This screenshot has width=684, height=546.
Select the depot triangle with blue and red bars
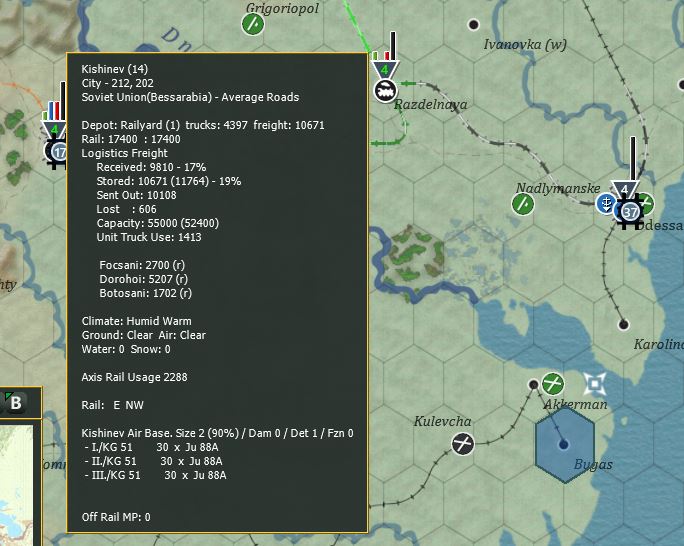(54, 130)
